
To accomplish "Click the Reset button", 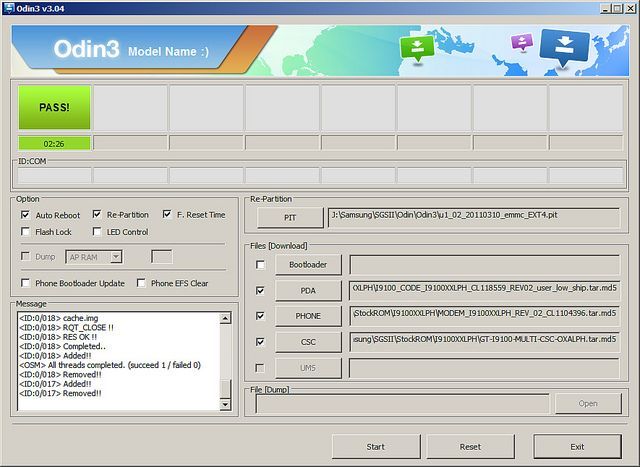I will click(x=471, y=447).
